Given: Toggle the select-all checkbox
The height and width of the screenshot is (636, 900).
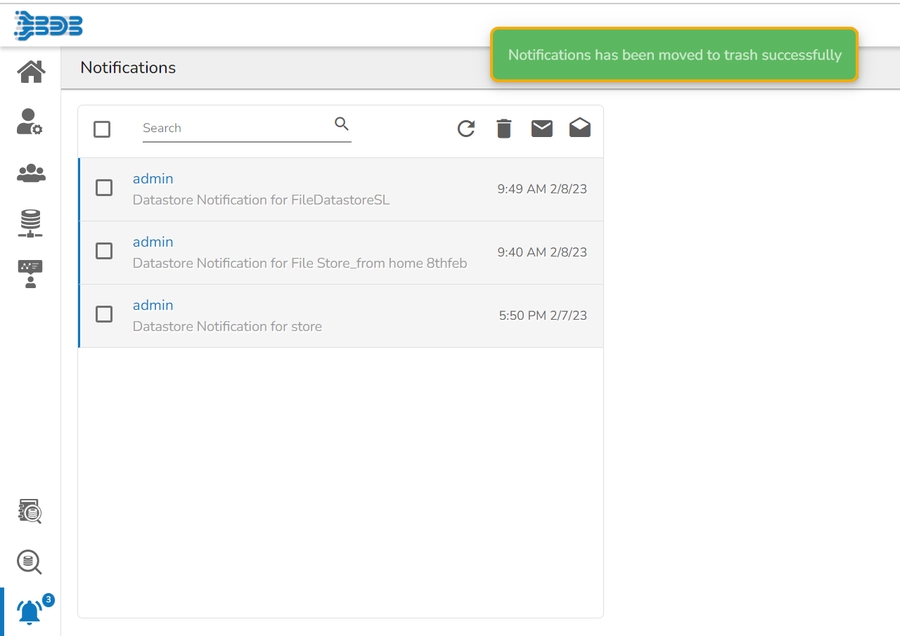Looking at the screenshot, I should pyautogui.click(x=102, y=129).
